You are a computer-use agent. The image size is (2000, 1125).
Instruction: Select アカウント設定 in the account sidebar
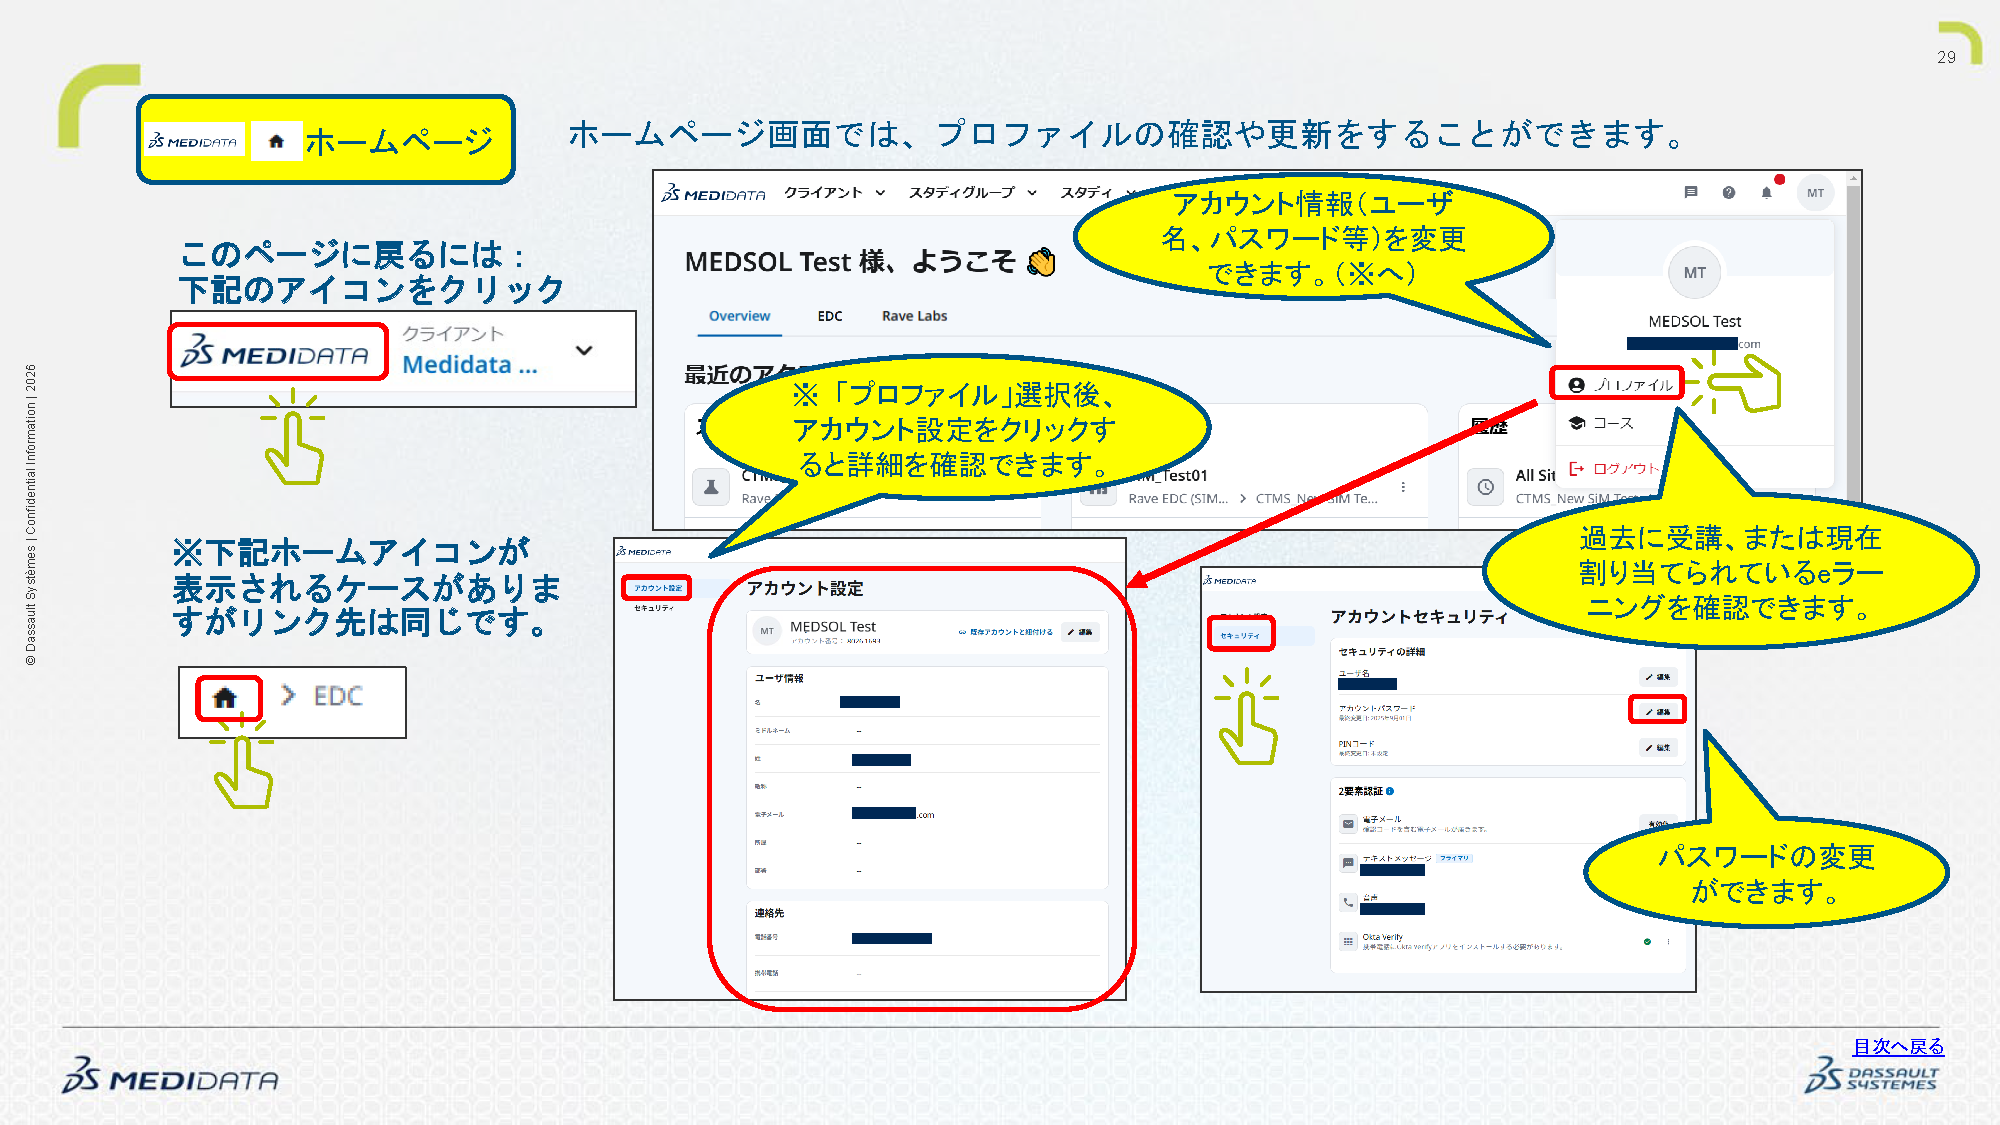click(x=657, y=588)
